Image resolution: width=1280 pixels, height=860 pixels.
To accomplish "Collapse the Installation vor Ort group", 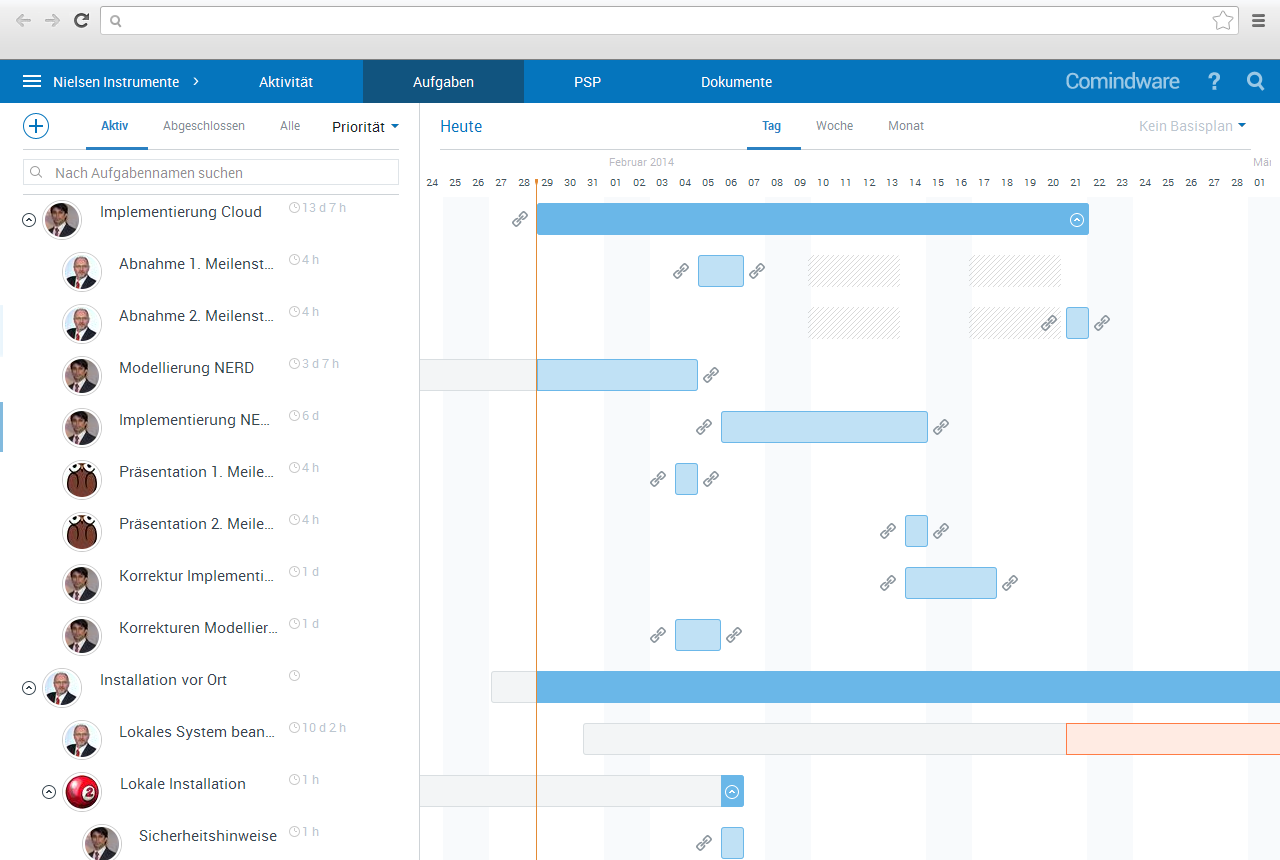I will (29, 688).
